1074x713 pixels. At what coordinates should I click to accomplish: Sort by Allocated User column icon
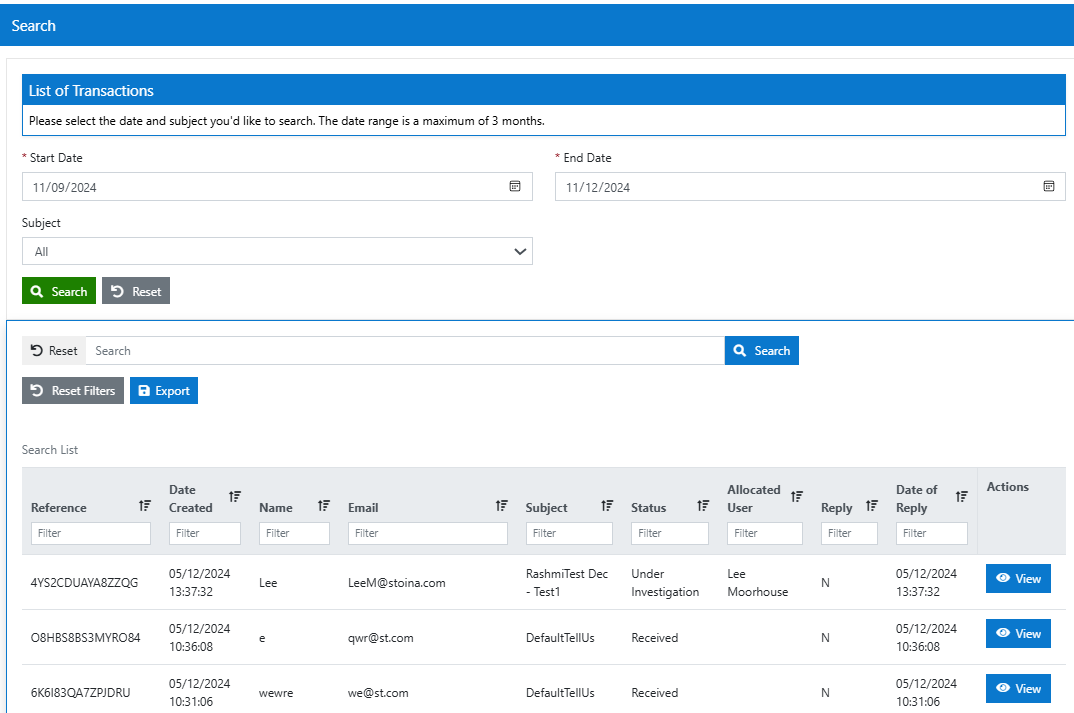pyautogui.click(x=797, y=497)
